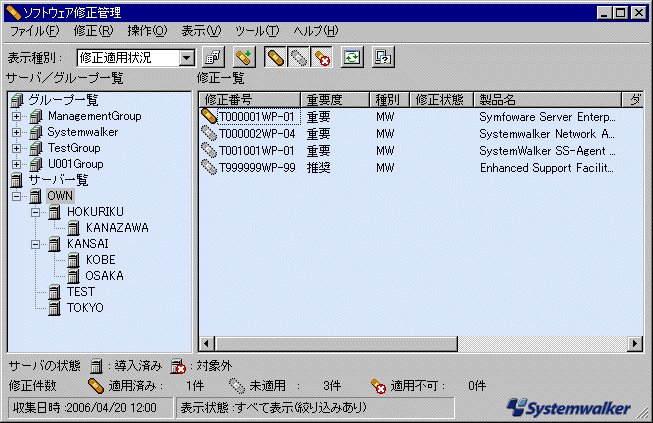Click the apply patch icon with green arrow
653x423 pixels.
point(244,57)
